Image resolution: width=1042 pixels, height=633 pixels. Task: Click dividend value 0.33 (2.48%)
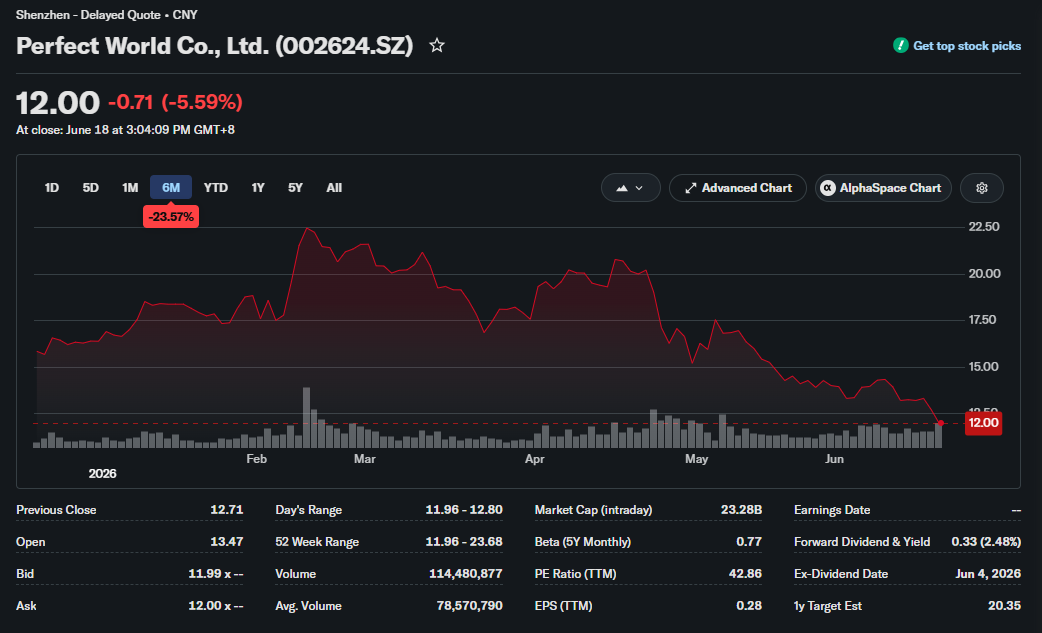pyautogui.click(x=986, y=542)
